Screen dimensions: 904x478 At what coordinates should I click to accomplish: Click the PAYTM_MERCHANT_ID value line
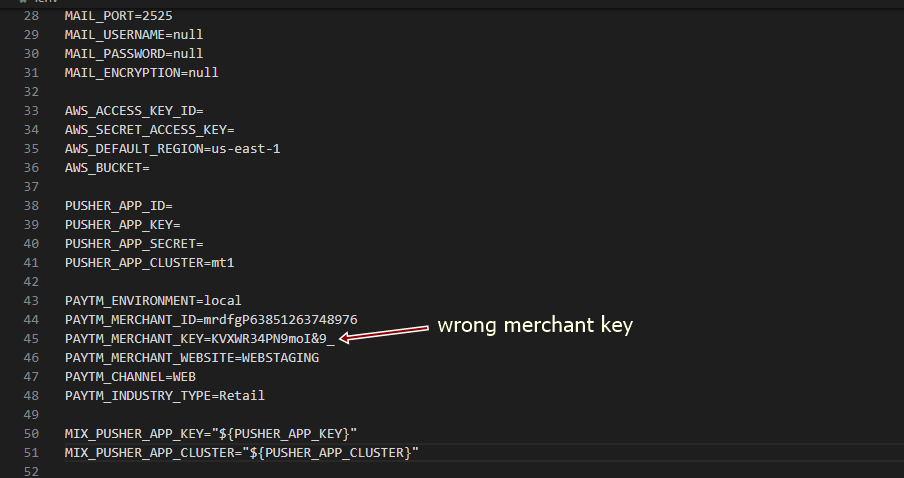(211, 320)
